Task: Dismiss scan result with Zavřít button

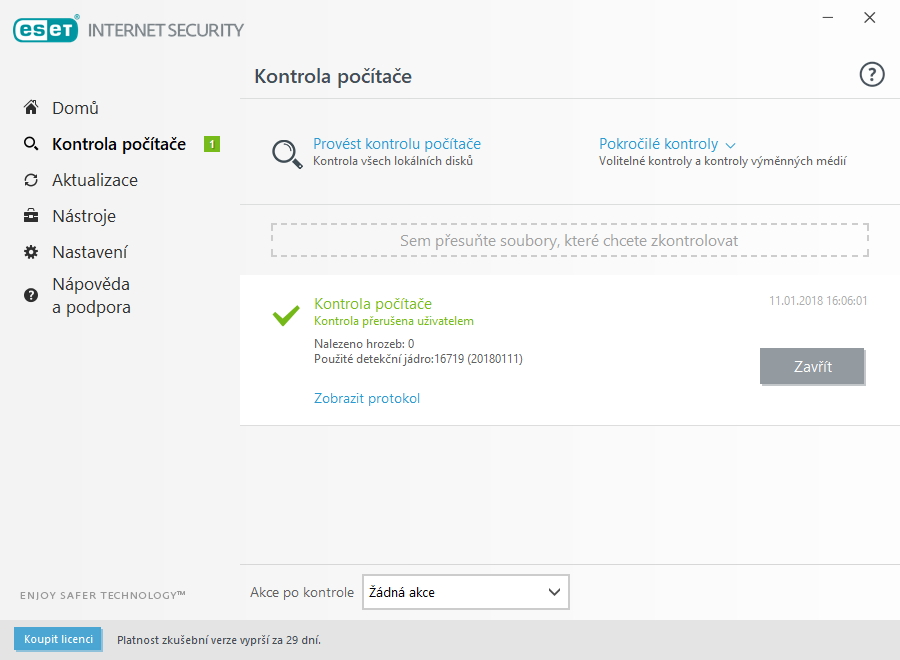Action: 812,366
